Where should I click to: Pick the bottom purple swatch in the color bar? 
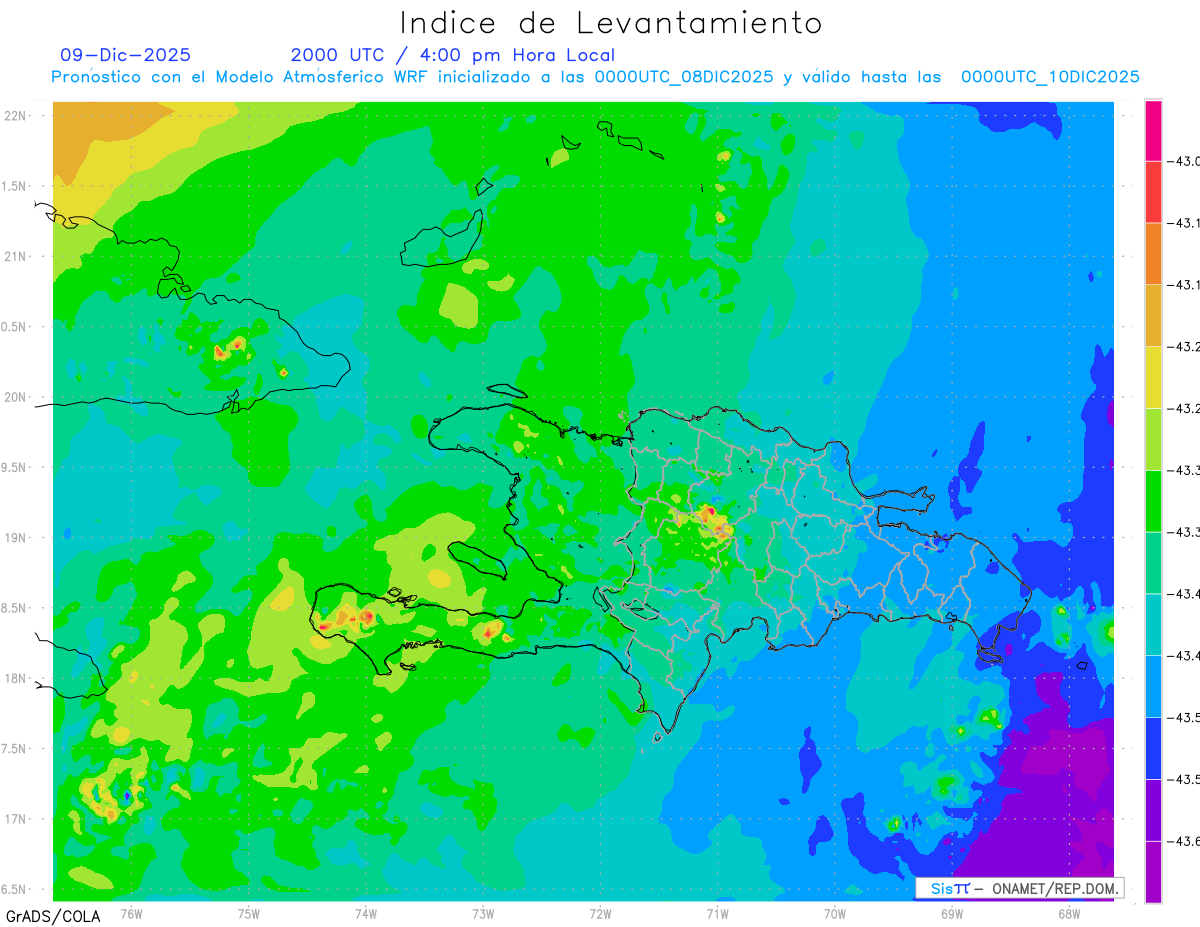coord(1153,872)
